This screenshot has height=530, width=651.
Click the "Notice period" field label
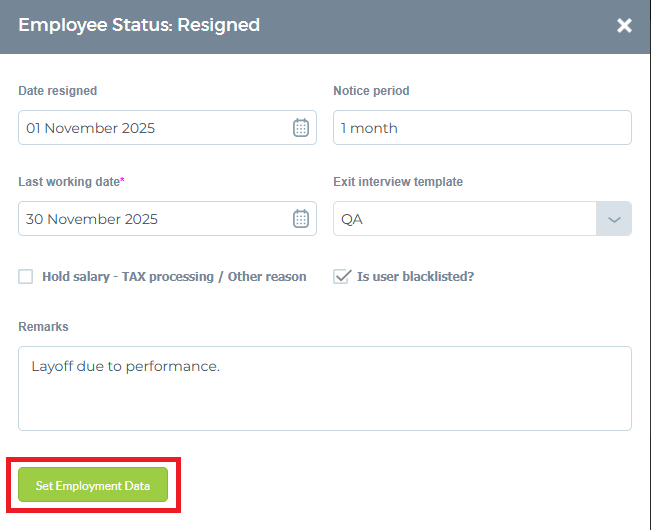(x=371, y=91)
